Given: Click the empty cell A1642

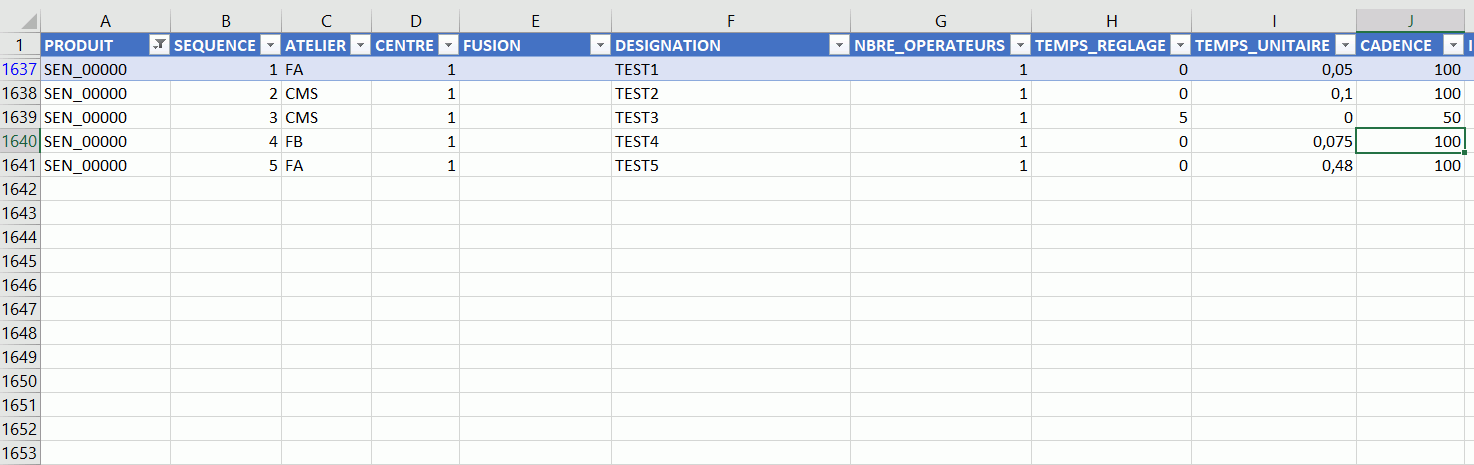Looking at the screenshot, I should 105,189.
